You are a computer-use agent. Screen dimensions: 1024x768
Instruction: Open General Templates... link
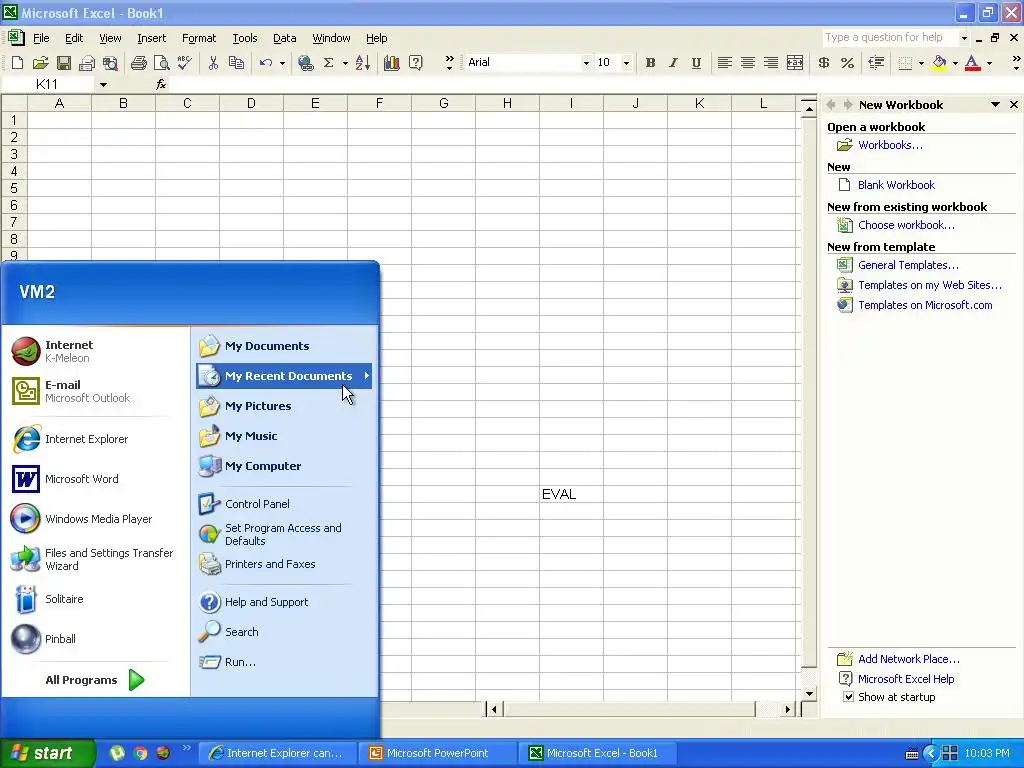tap(908, 264)
